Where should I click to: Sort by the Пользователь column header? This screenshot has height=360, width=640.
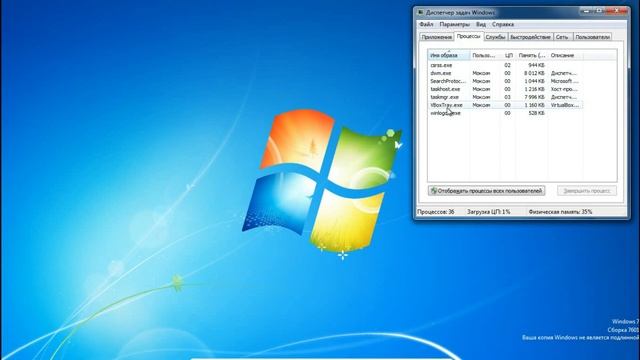point(485,55)
